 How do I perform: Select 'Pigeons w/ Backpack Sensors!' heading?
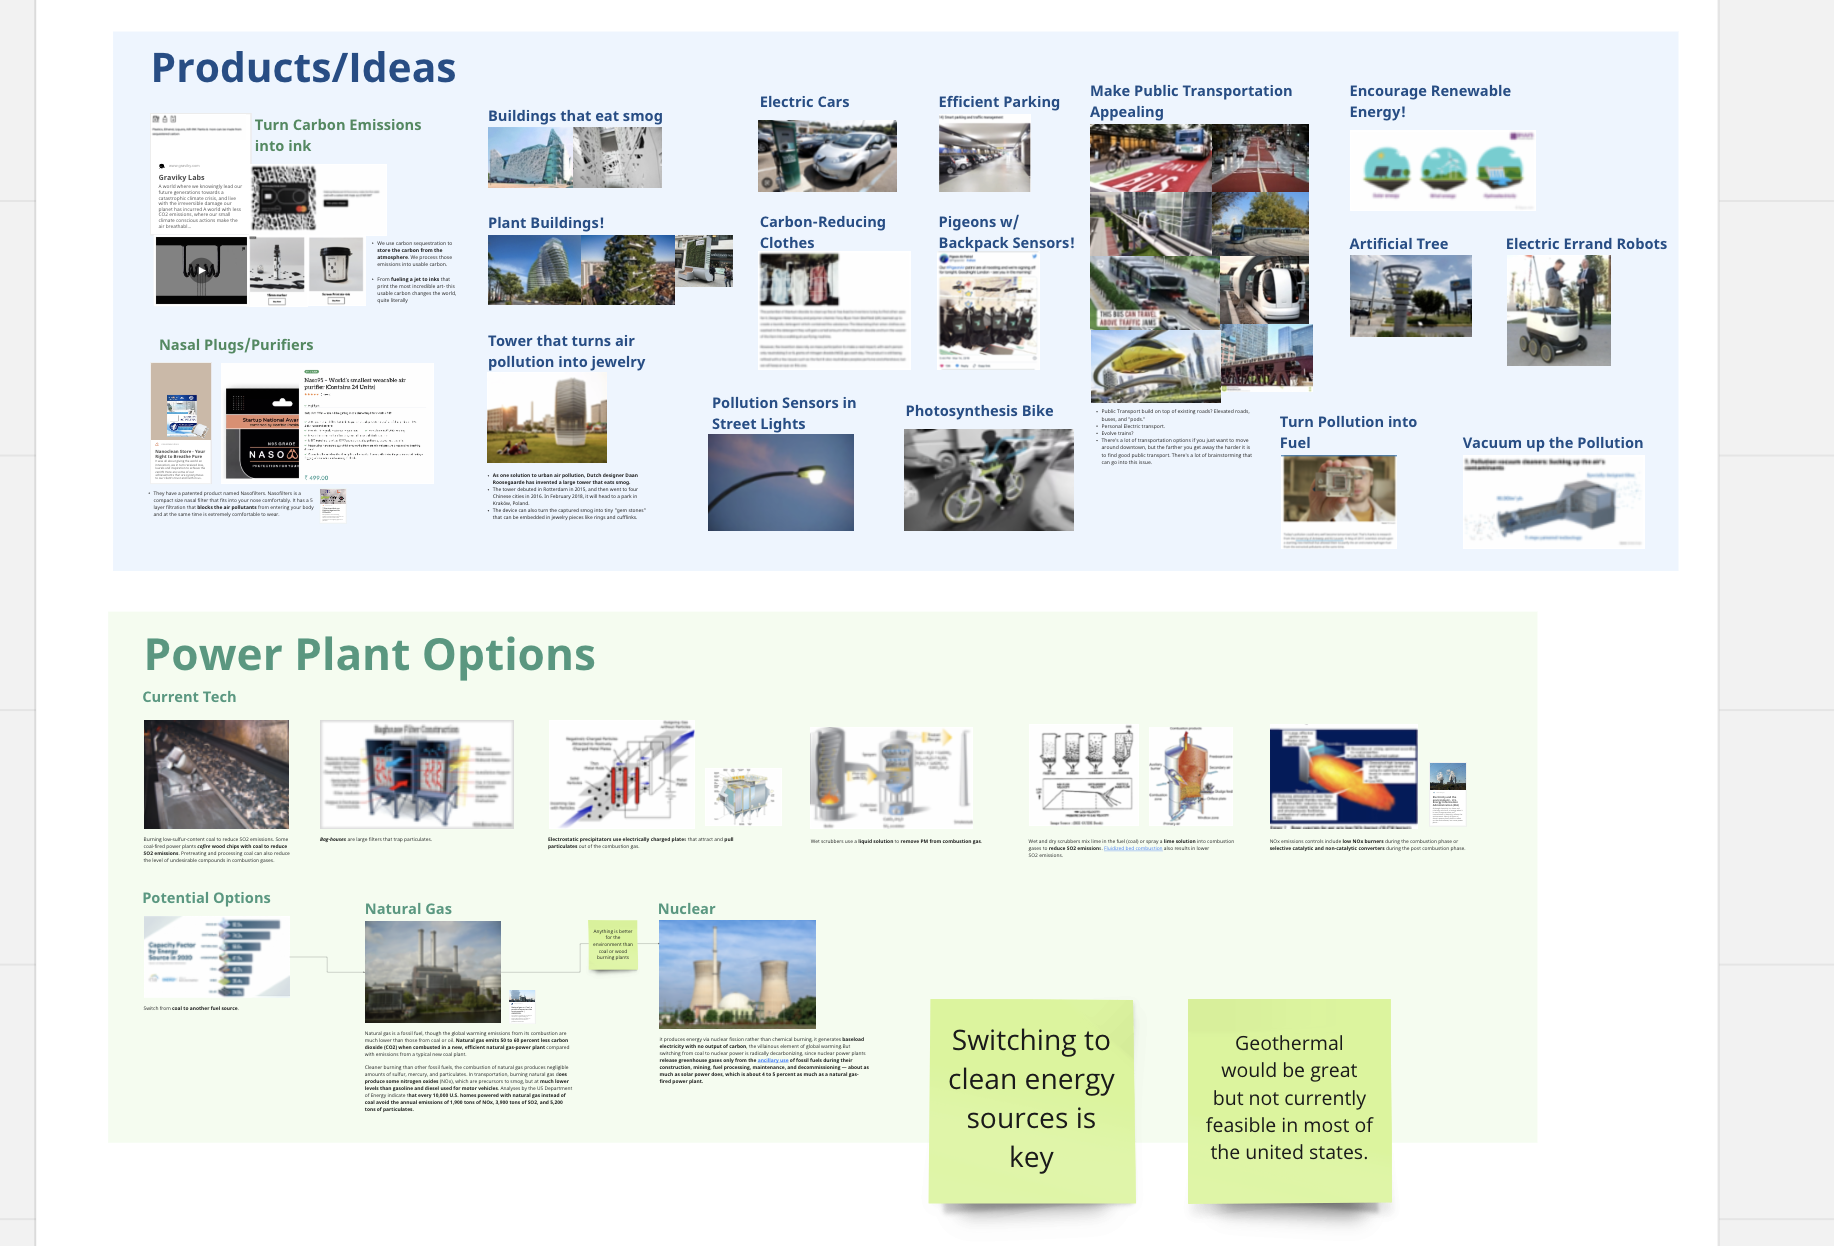(1006, 232)
